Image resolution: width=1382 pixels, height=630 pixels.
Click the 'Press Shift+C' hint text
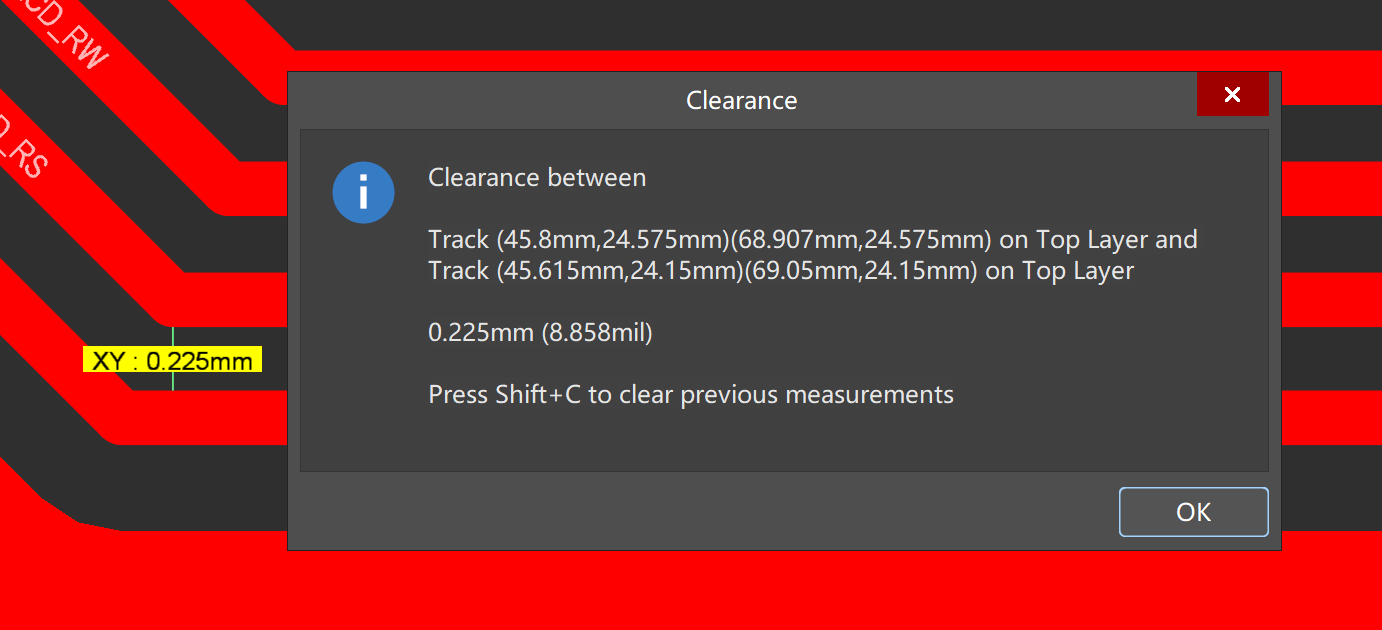pos(690,395)
